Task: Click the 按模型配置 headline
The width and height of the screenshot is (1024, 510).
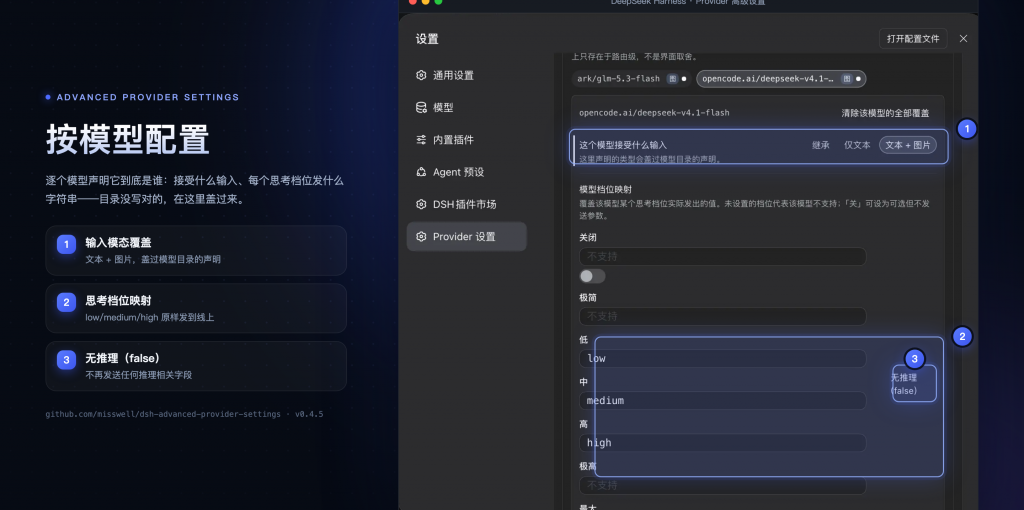Action: pyautogui.click(x=128, y=139)
